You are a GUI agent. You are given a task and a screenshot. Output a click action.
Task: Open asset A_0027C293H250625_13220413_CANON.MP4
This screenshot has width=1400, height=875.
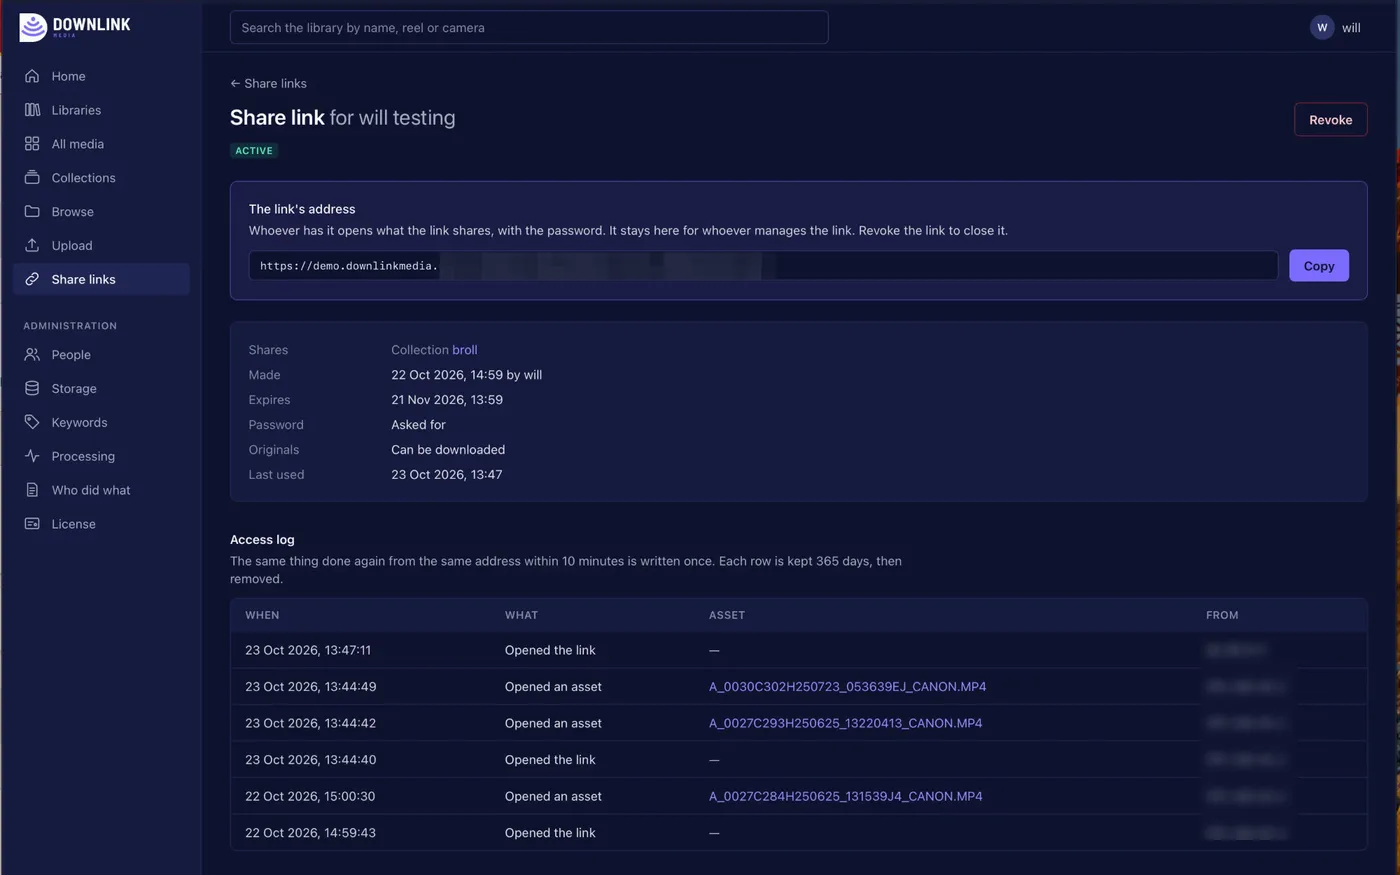(x=845, y=724)
